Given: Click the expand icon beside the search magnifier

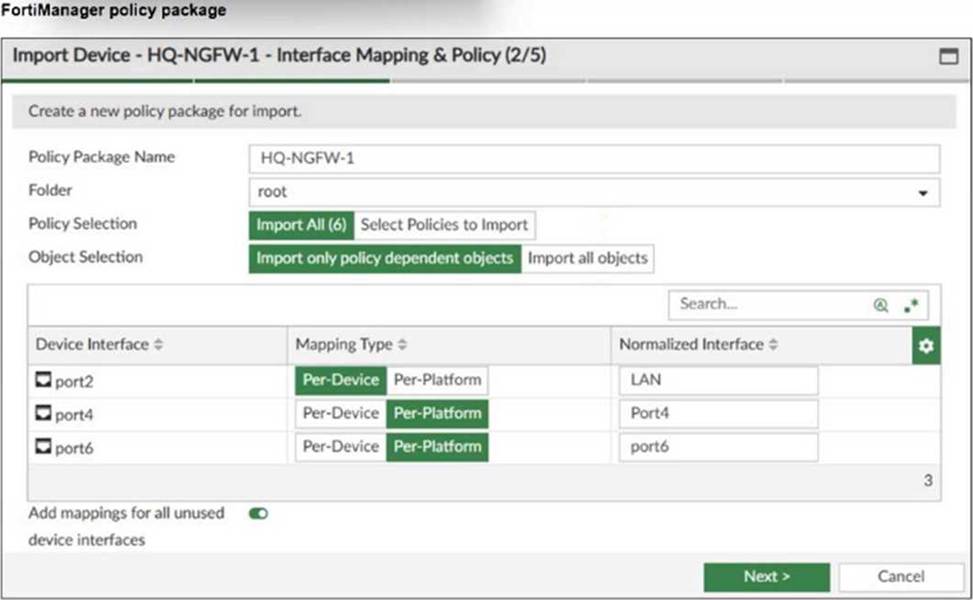Looking at the screenshot, I should coord(911,305).
